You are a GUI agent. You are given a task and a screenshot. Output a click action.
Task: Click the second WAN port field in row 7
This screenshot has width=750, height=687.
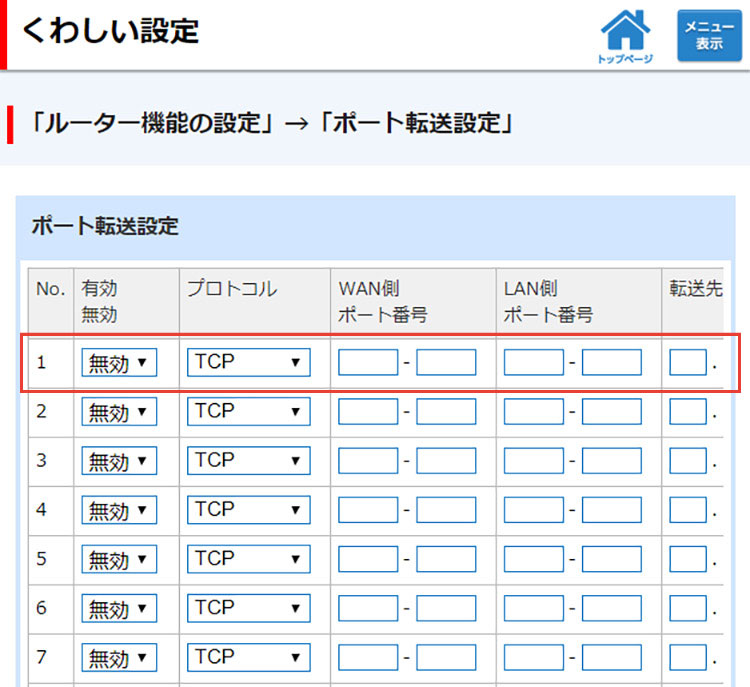pyautogui.click(x=446, y=657)
